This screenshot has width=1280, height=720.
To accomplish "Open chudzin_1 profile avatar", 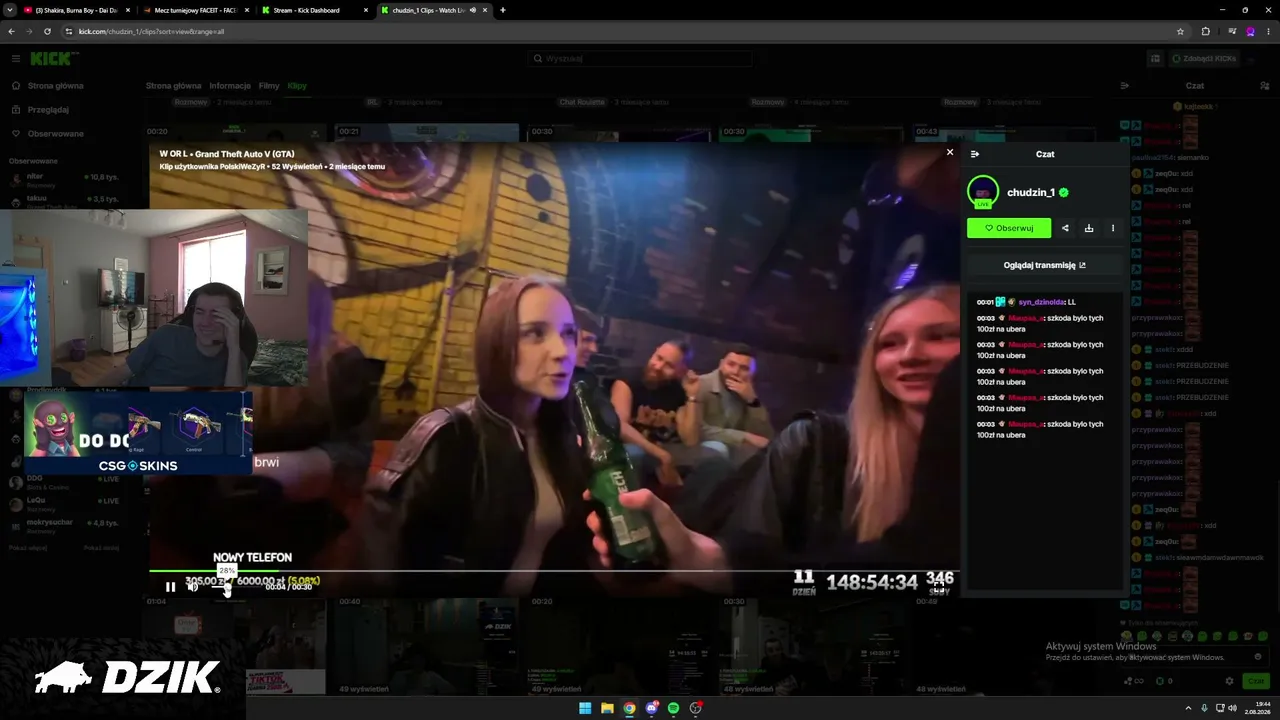I will pos(983,191).
